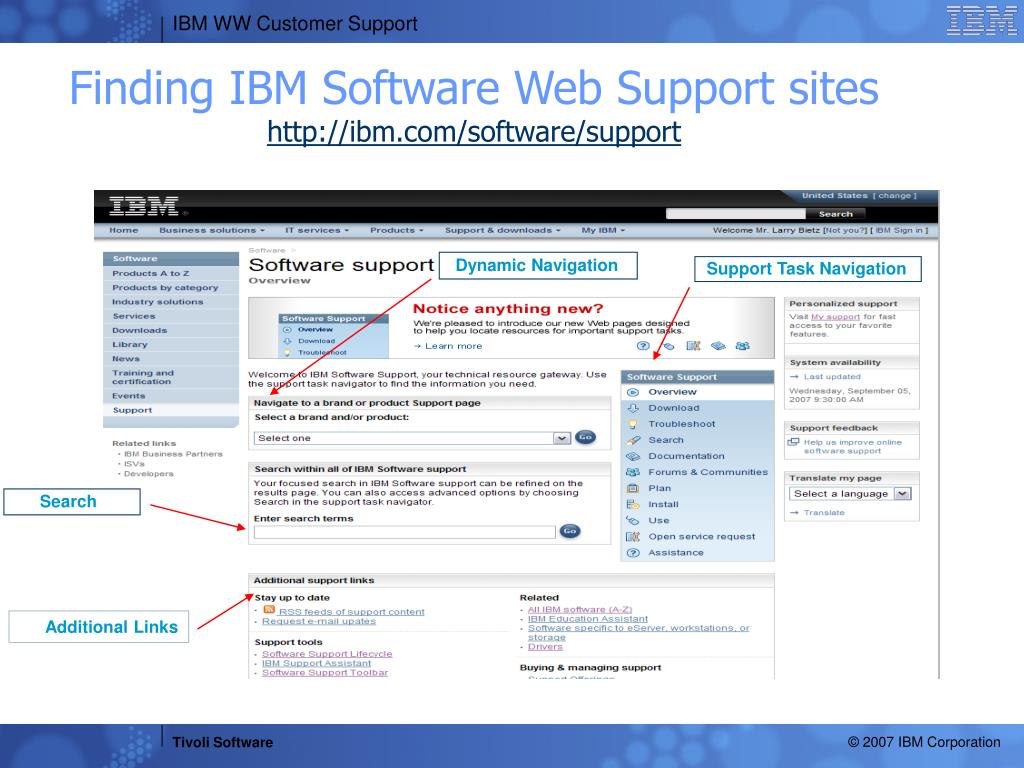Open the brand or product Select one dropdown
Screen dimensions: 1024x768
pyautogui.click(x=412, y=438)
